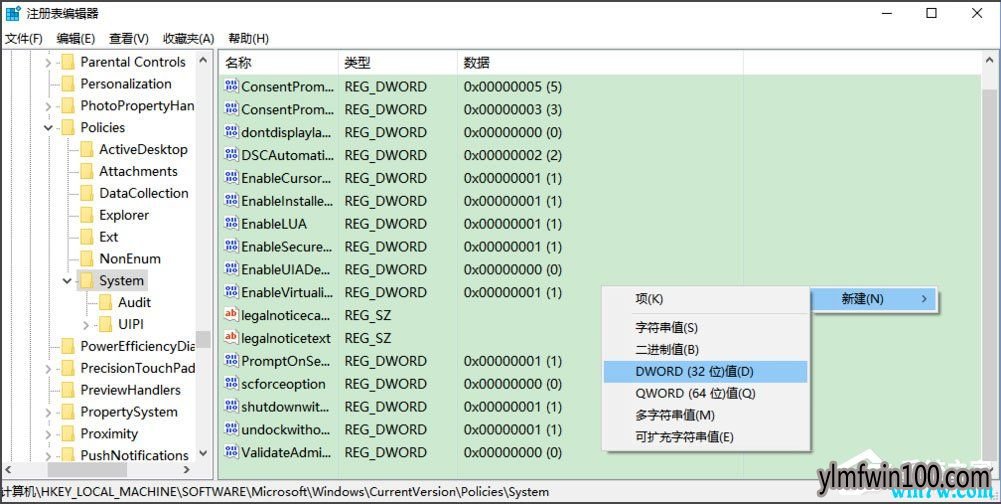Click the UIPI folder icon
Image resolution: width=1001 pixels, height=504 pixels.
(x=105, y=325)
